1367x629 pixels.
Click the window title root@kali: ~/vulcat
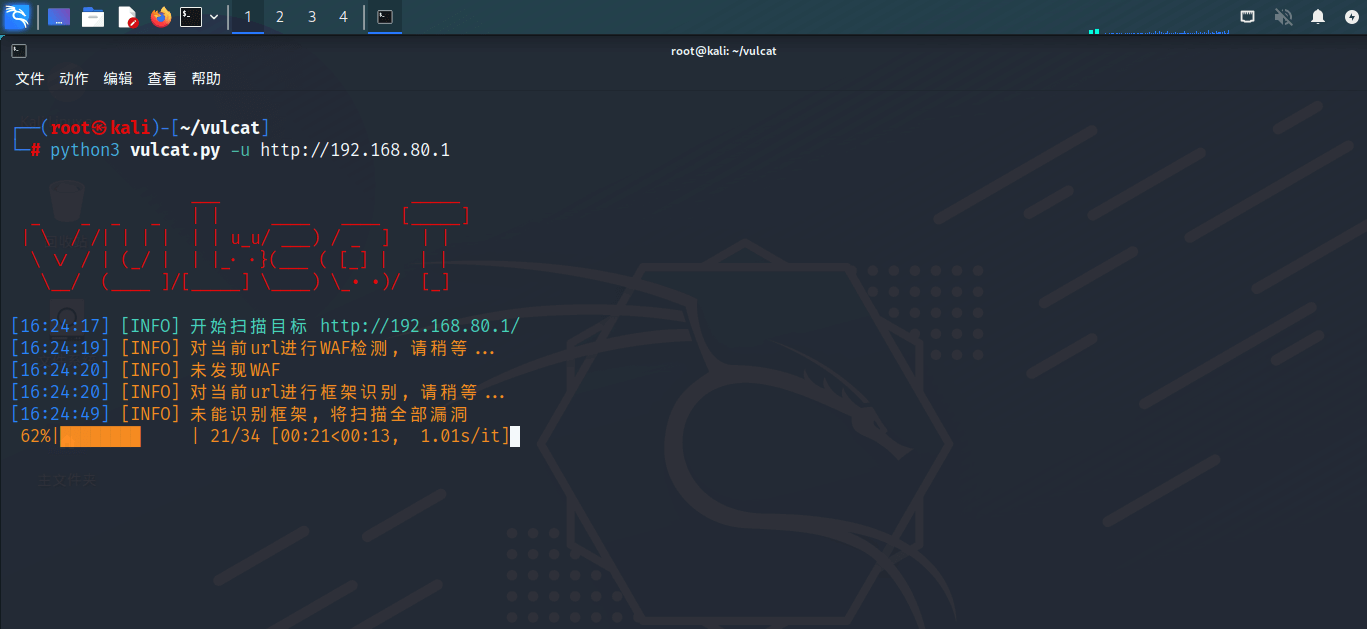[724, 51]
